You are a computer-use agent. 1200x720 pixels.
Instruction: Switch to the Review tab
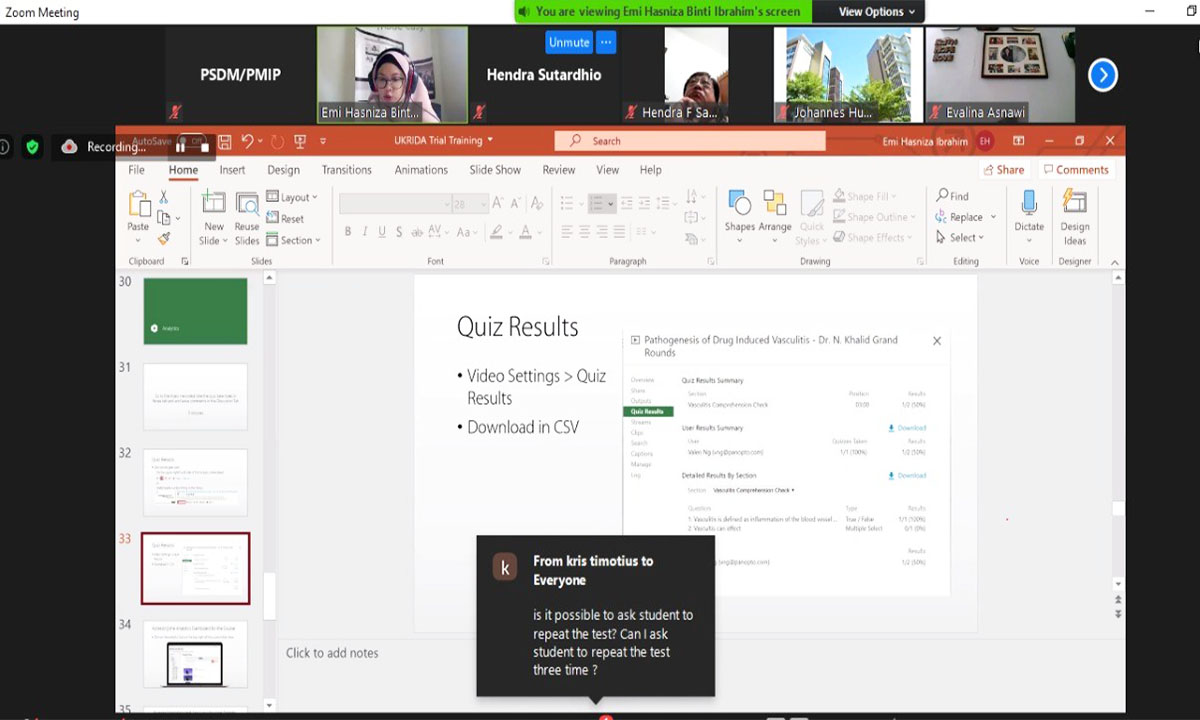coord(559,170)
